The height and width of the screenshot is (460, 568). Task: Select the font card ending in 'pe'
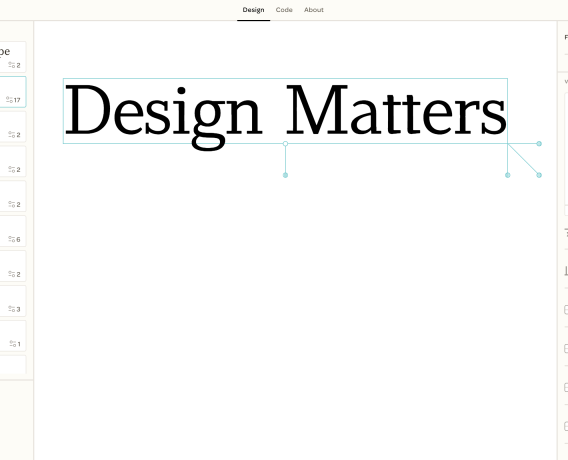coord(13,57)
